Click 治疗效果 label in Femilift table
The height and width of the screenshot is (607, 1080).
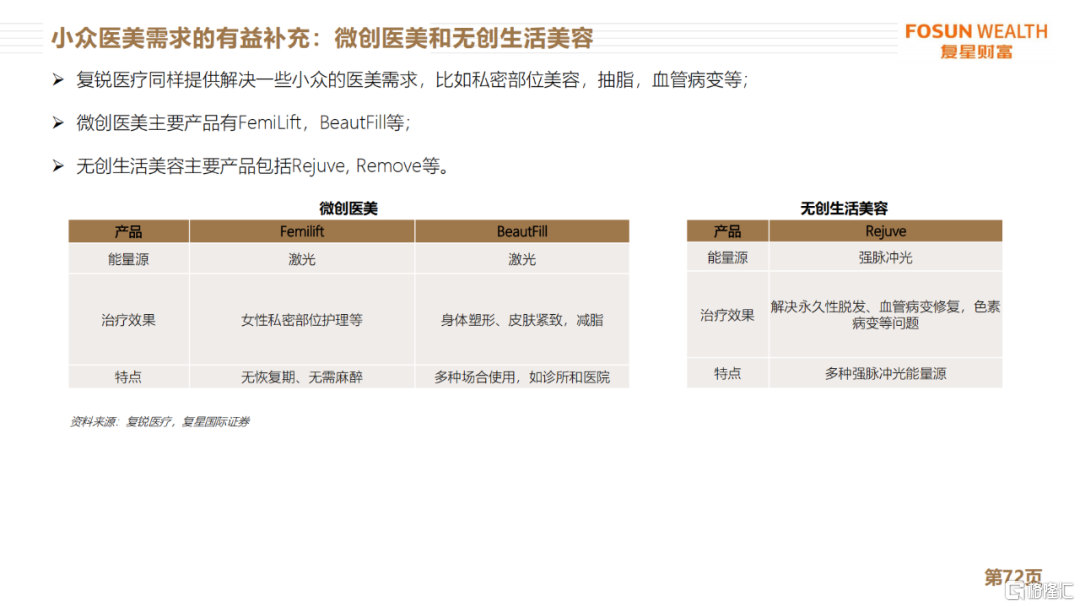(x=129, y=320)
